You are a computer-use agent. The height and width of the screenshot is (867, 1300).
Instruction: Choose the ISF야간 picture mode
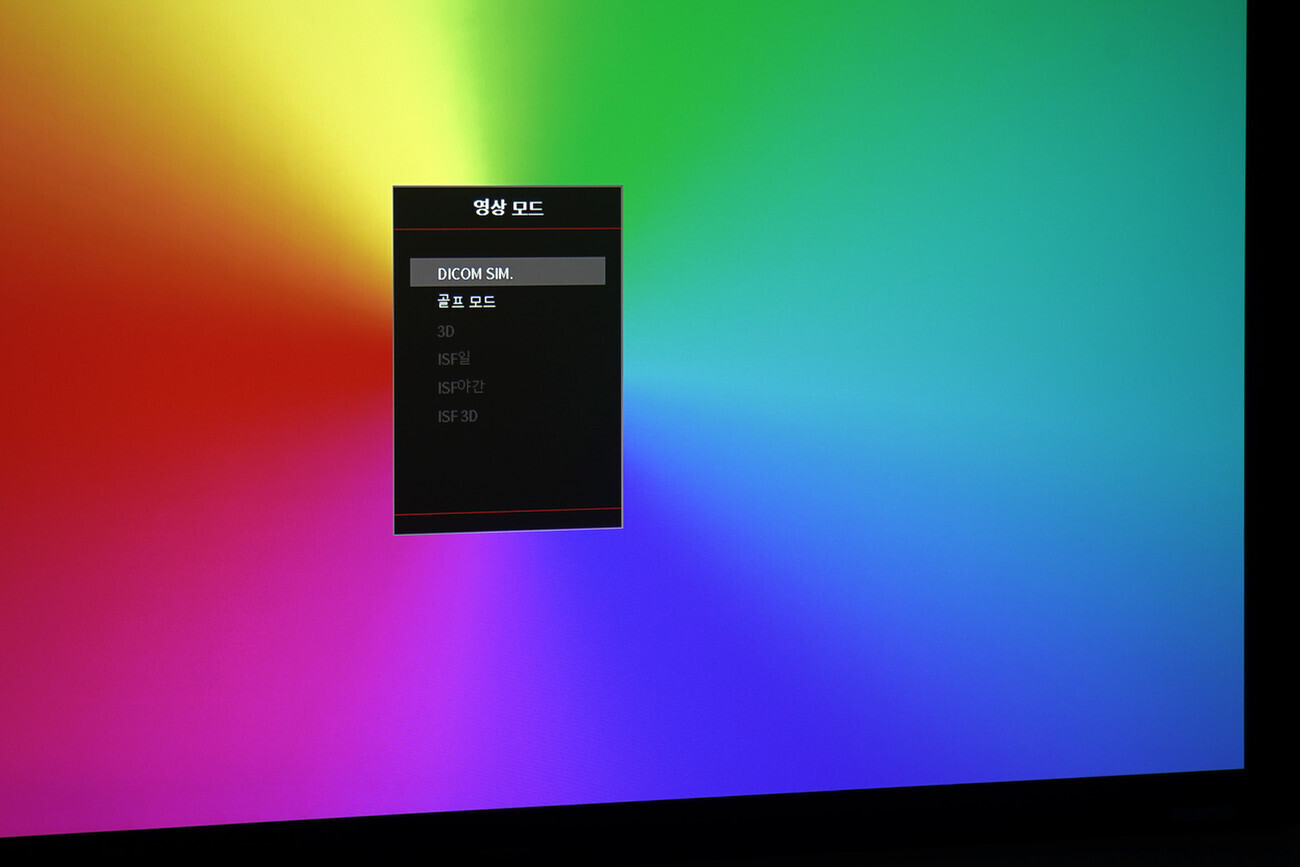(461, 387)
